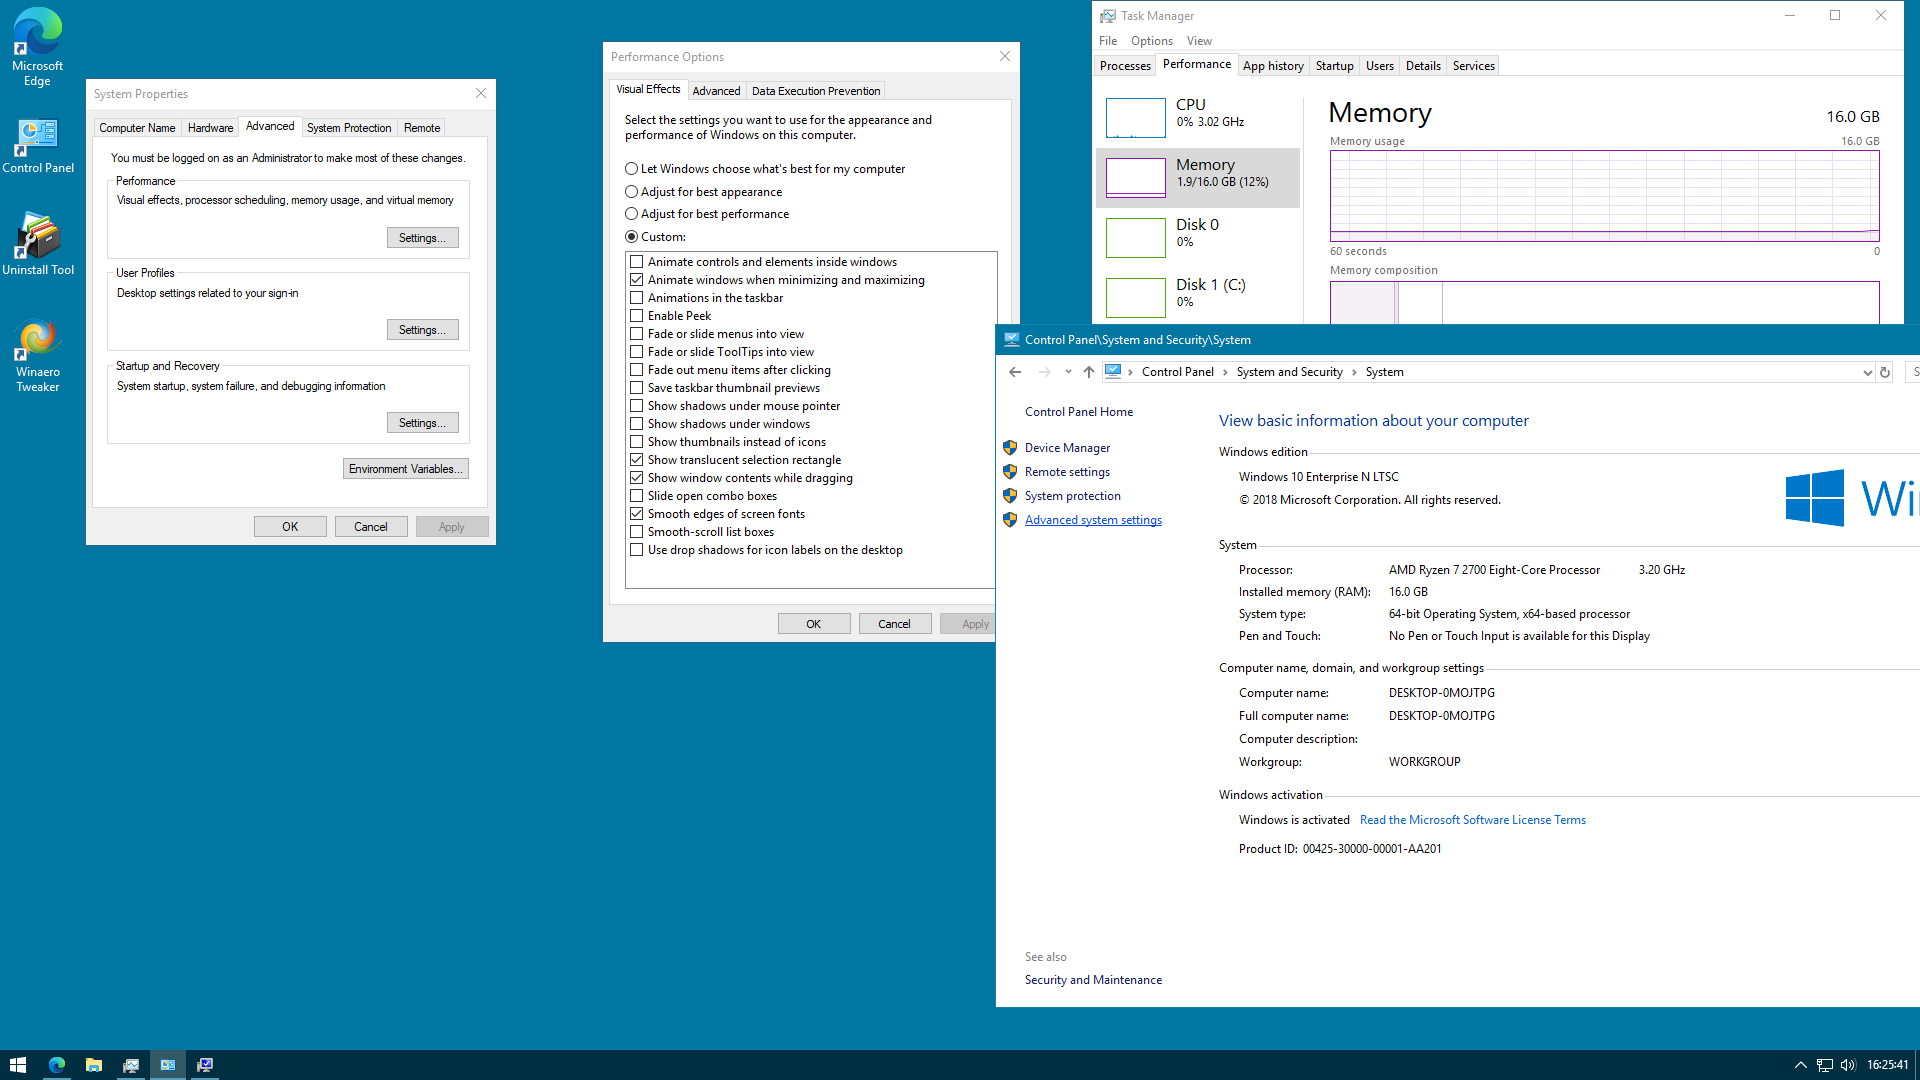The width and height of the screenshot is (1920, 1080).
Task: Click OK in Performance Options
Action: (814, 624)
